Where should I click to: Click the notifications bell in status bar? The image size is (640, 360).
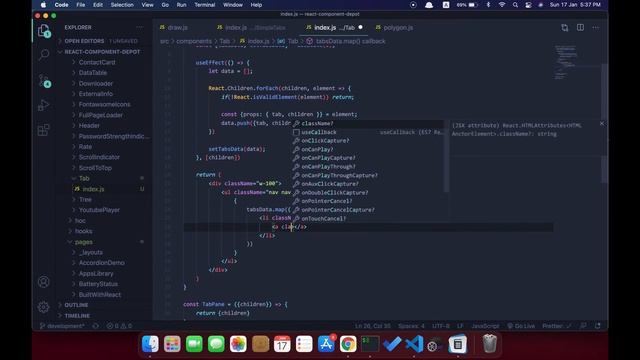coord(598,326)
